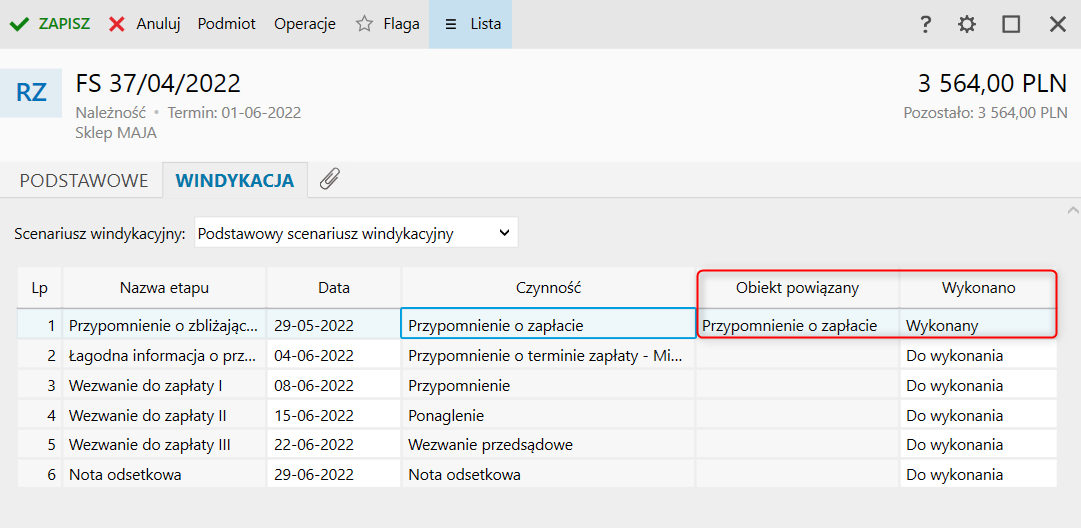Viewport: 1081px width, 528px height.
Task: Select the Wezwanie do zapłaty II row
Action: (536, 416)
